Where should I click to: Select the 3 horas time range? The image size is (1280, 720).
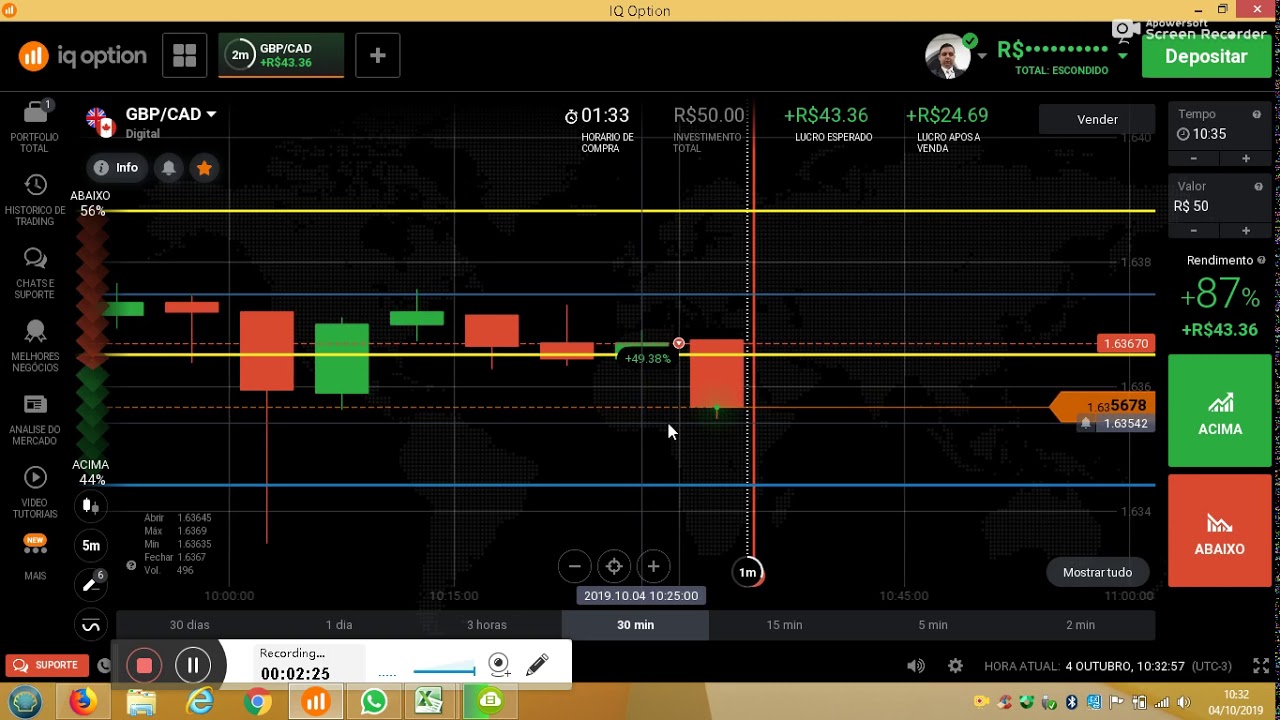[x=487, y=625]
